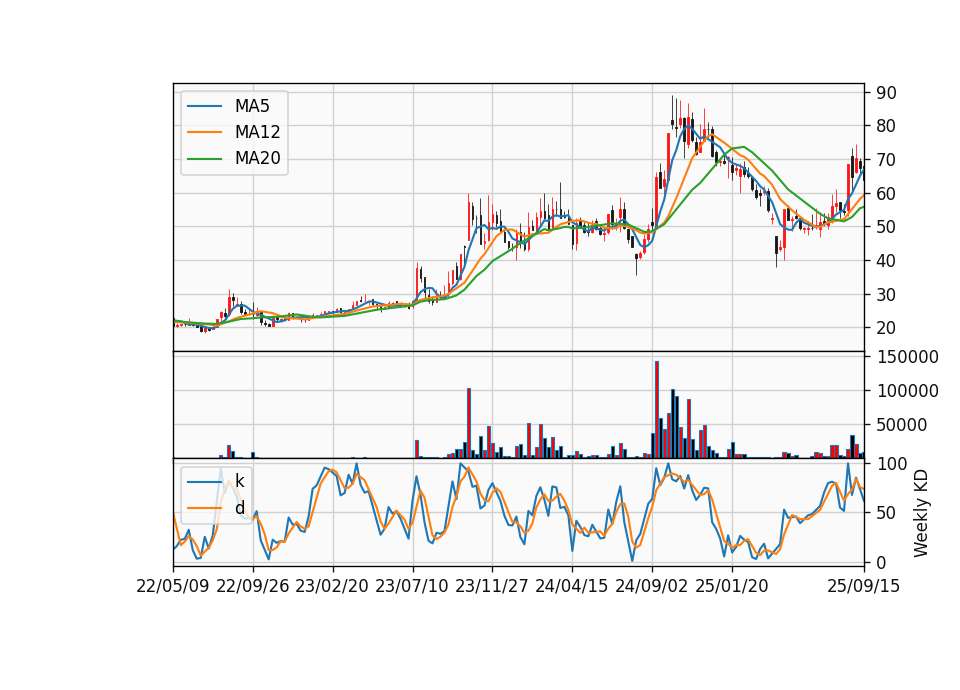Image resolution: width=960 pixels, height=690 pixels.
Task: Click the 60 price axis label
Action: [x=886, y=194]
